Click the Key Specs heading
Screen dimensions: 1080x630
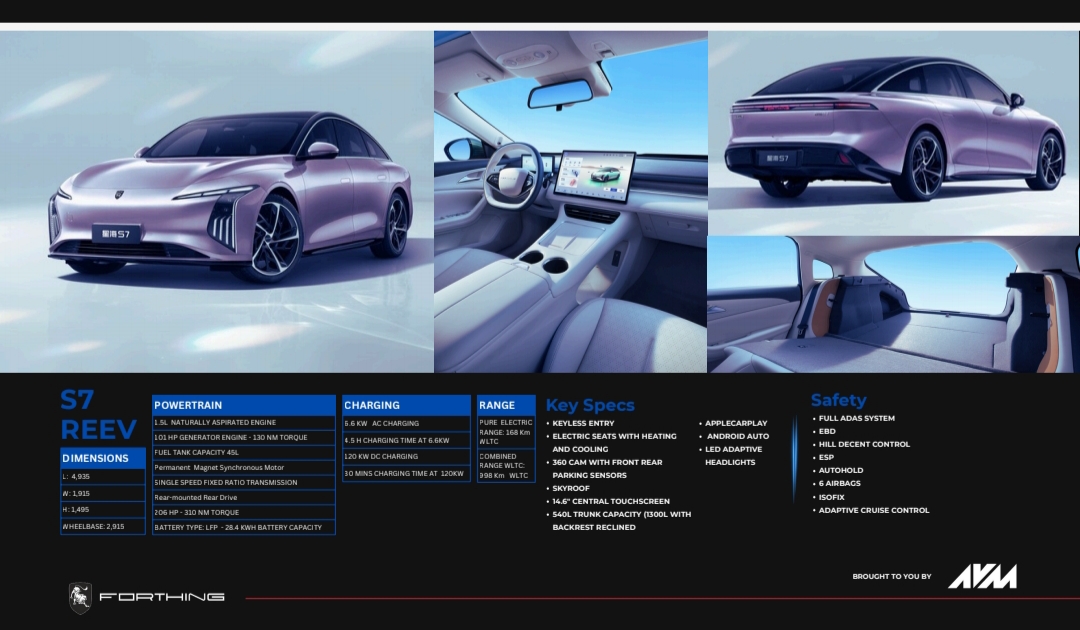pos(590,405)
